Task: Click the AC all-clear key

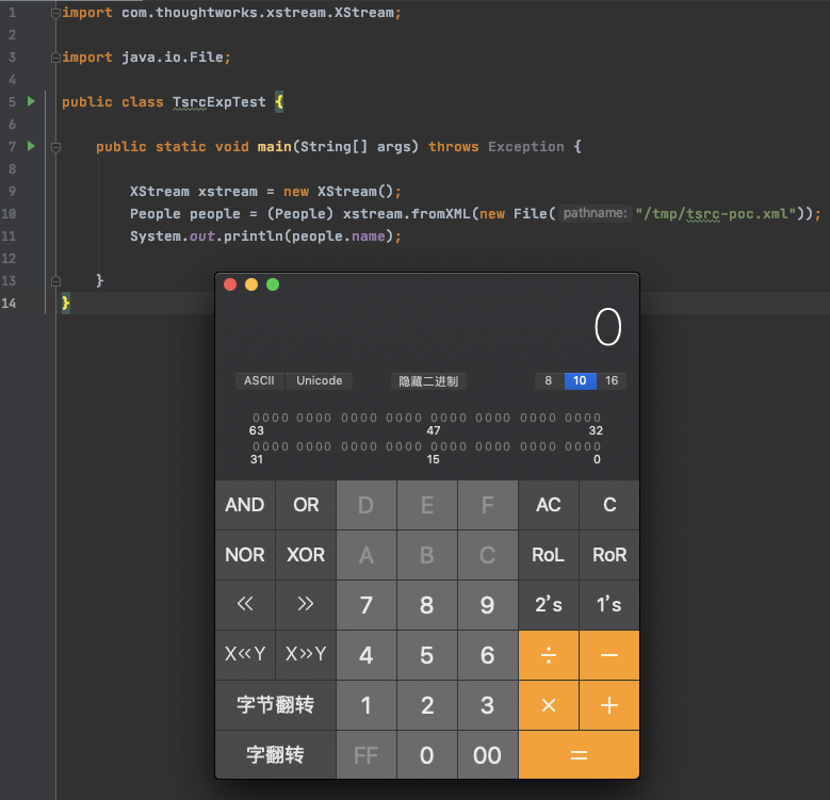Action: click(548, 505)
